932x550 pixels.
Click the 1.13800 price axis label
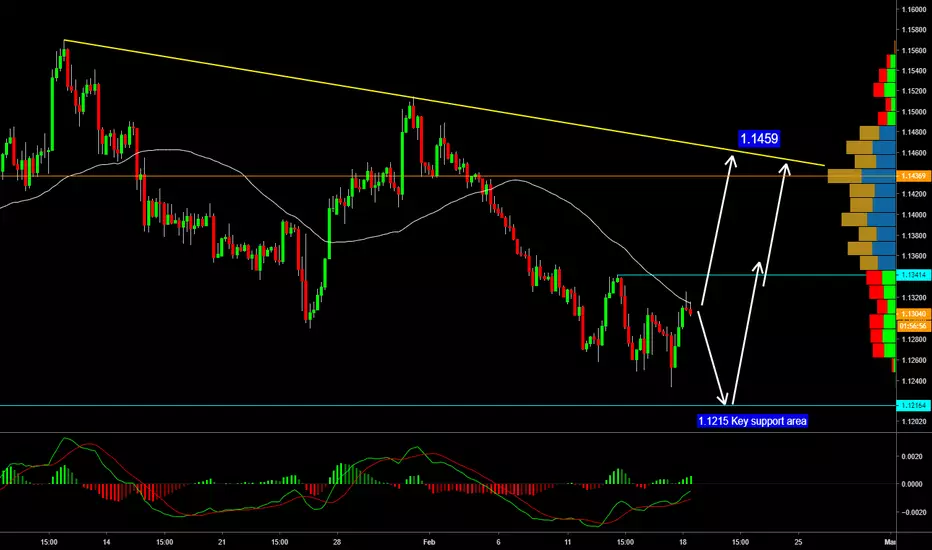(x=914, y=235)
